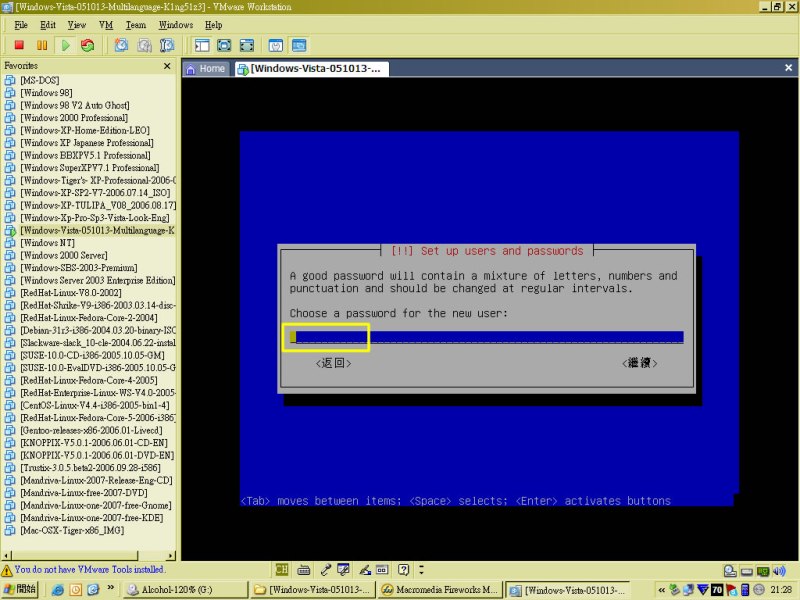Click the Revert to Snapshot icon

point(144,45)
